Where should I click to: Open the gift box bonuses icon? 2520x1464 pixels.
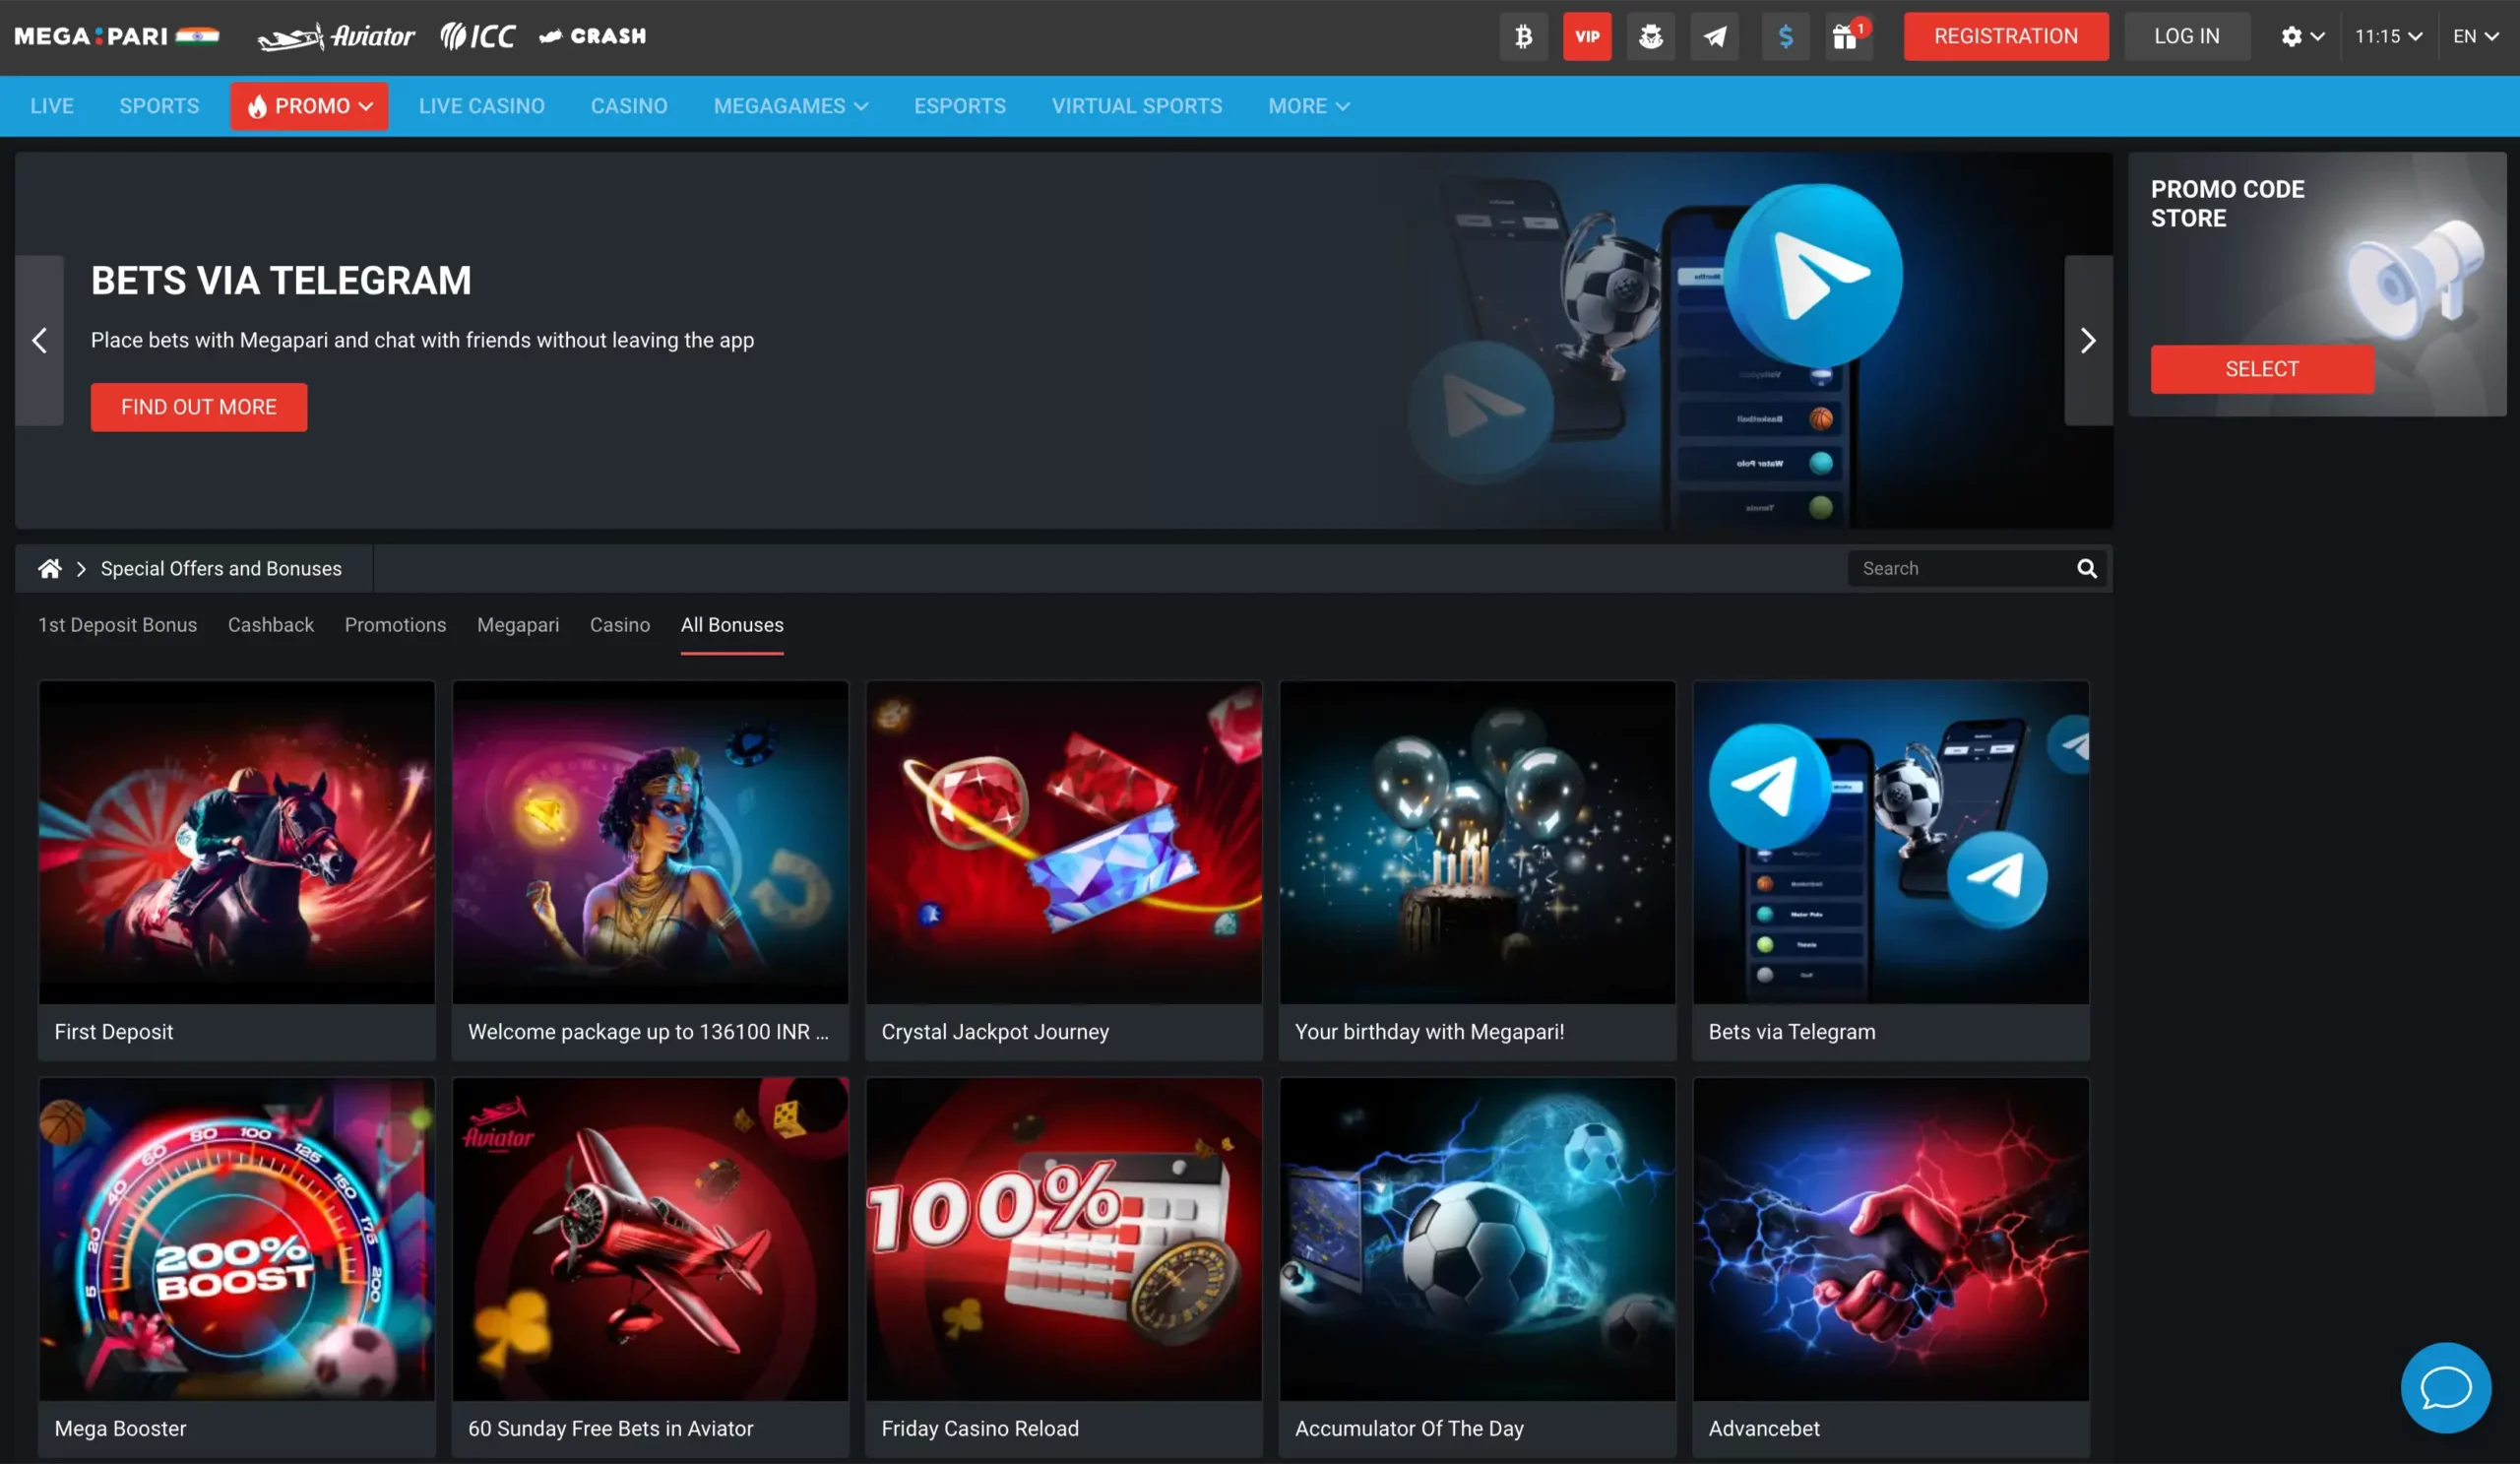coord(1848,36)
